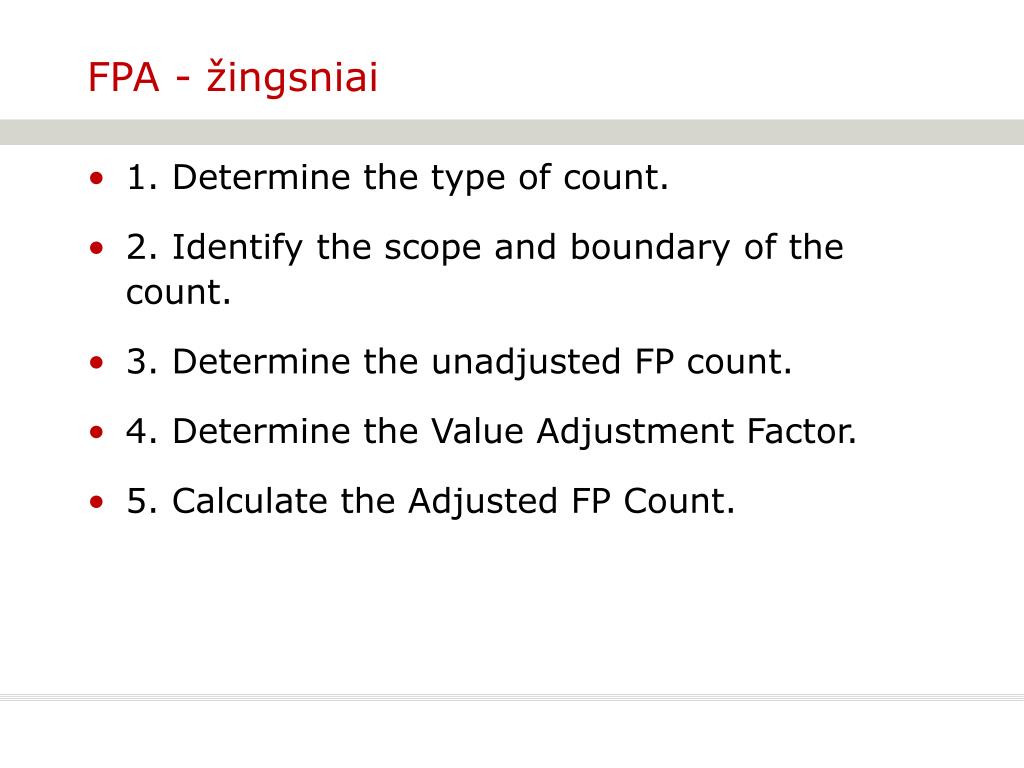Click the slide title 'FPA - žingsniai'
The width and height of the screenshot is (1024, 768).
point(232,77)
